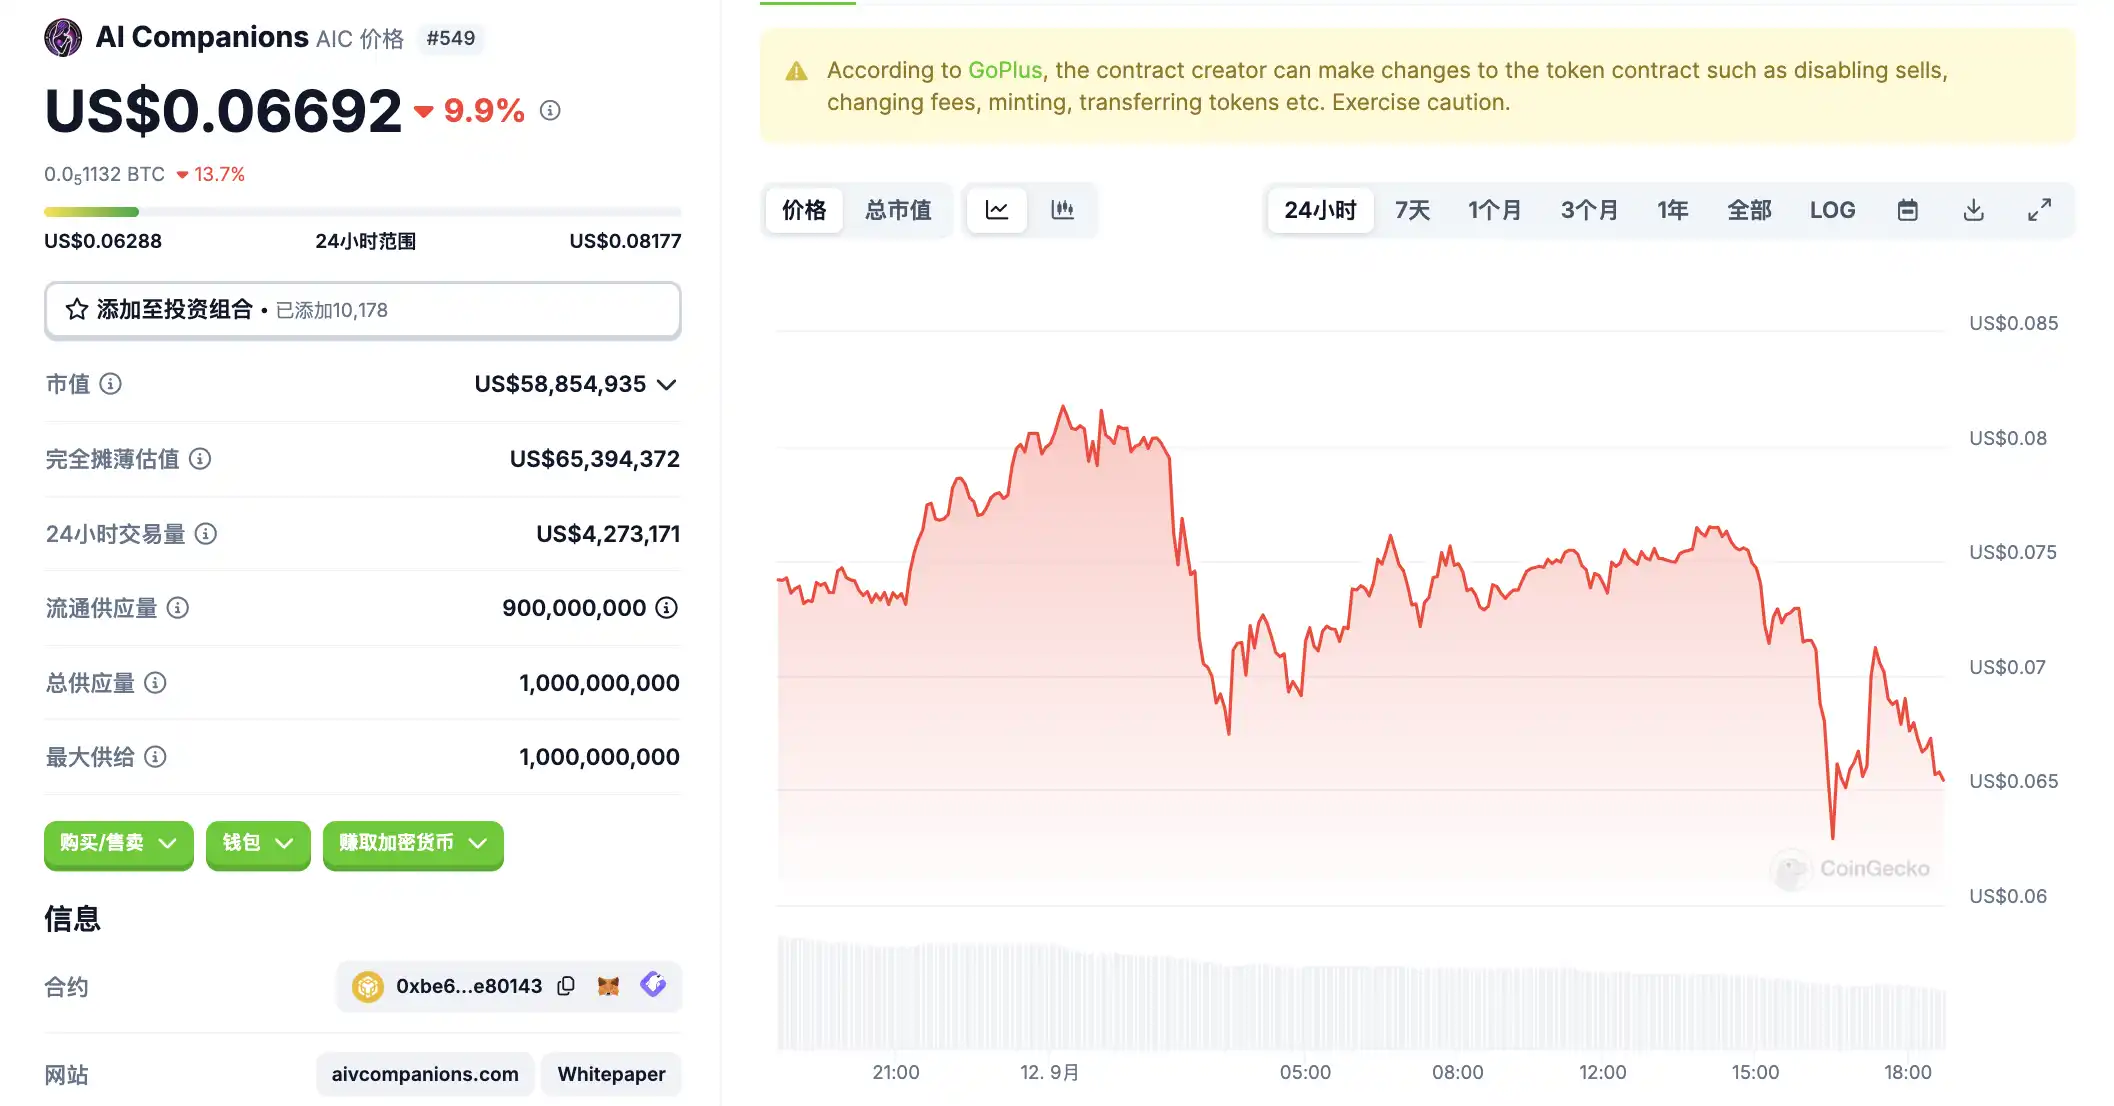Image resolution: width=2114 pixels, height=1106 pixels.
Task: Switch to the line chart view icon
Action: point(997,210)
